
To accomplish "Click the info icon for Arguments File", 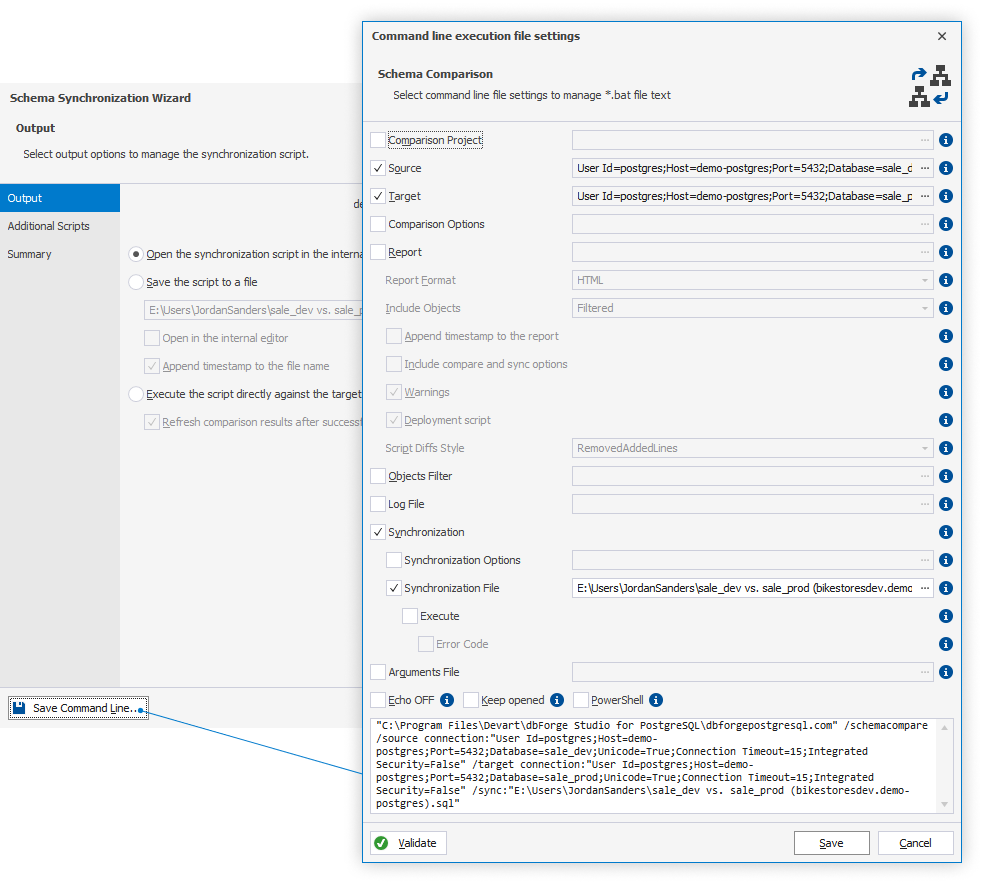I will (946, 672).
